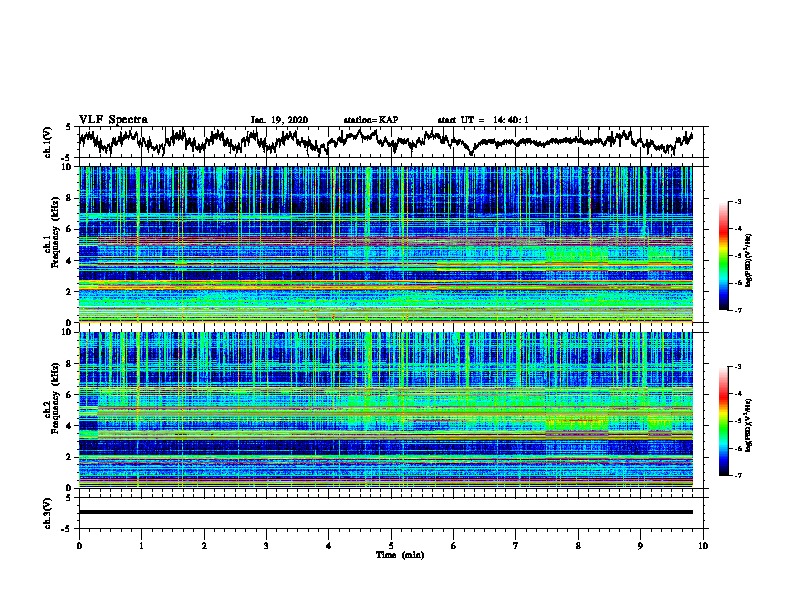
Task: Click time axis tick label "7"
Action: (516, 546)
